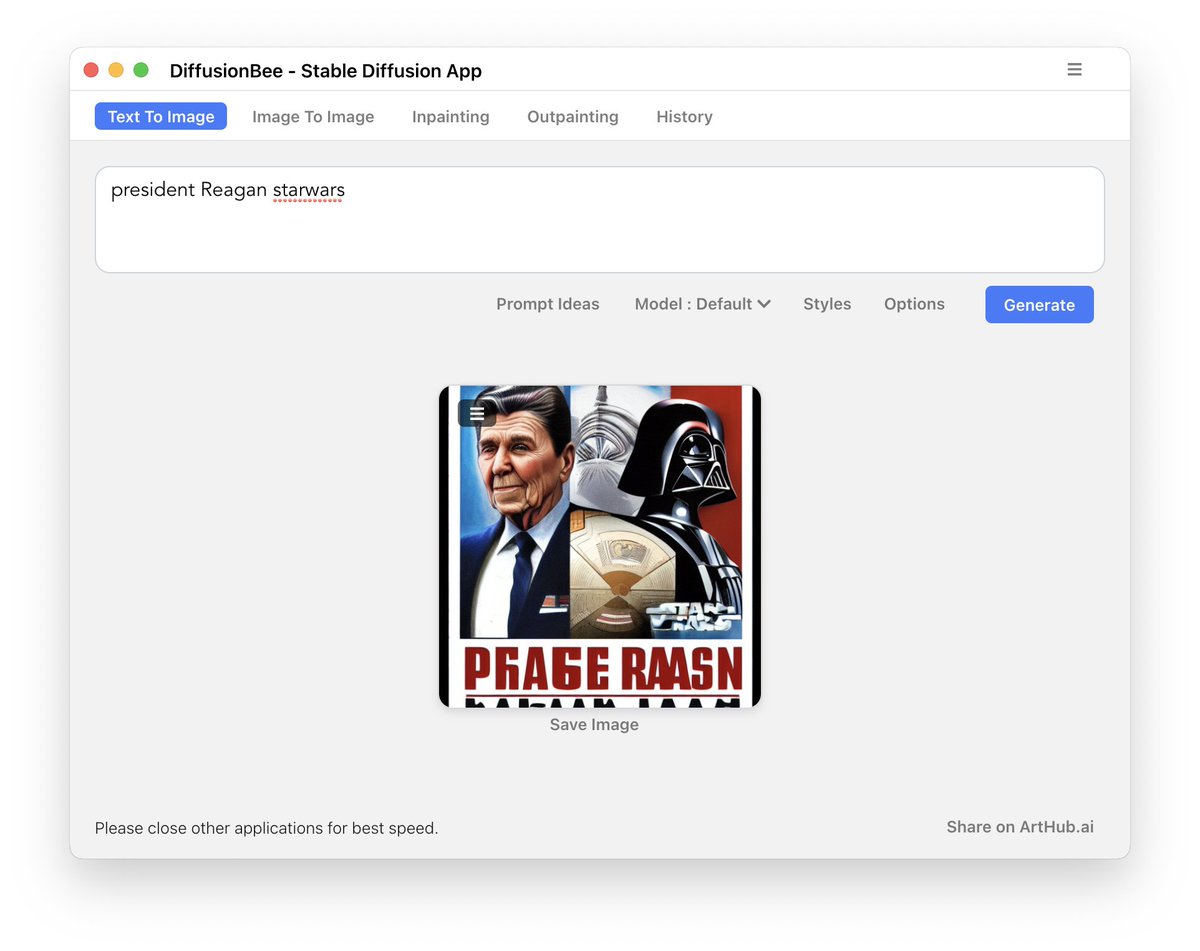Open the image options menu on the generated image
The width and height of the screenshot is (1200, 951).
[477, 412]
